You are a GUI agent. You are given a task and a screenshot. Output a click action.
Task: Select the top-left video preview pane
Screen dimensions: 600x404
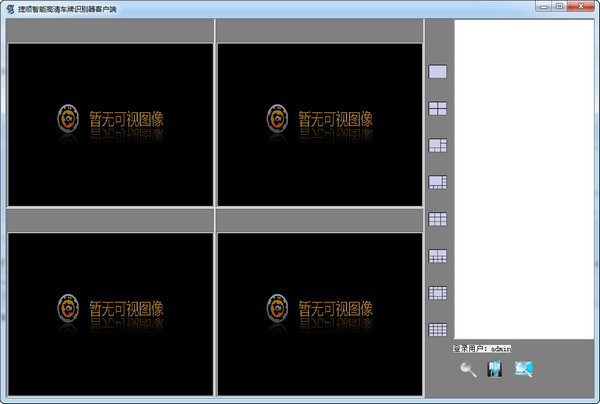click(x=110, y=125)
